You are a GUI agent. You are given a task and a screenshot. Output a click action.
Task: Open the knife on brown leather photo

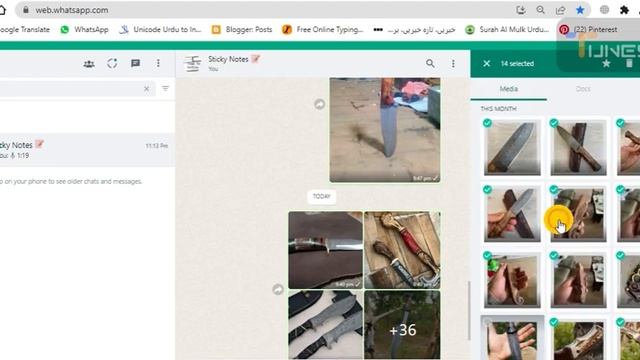[x=325, y=250]
